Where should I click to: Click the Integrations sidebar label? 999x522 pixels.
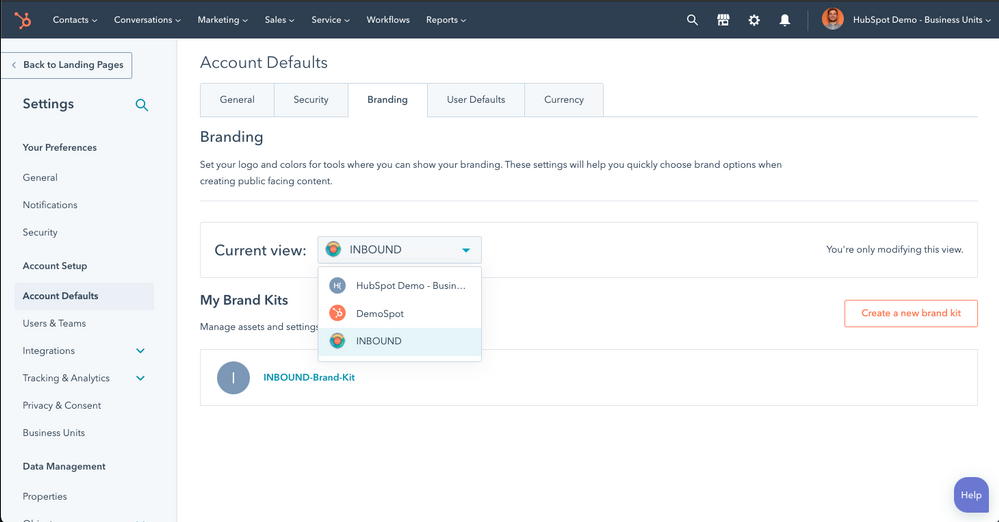(x=48, y=351)
